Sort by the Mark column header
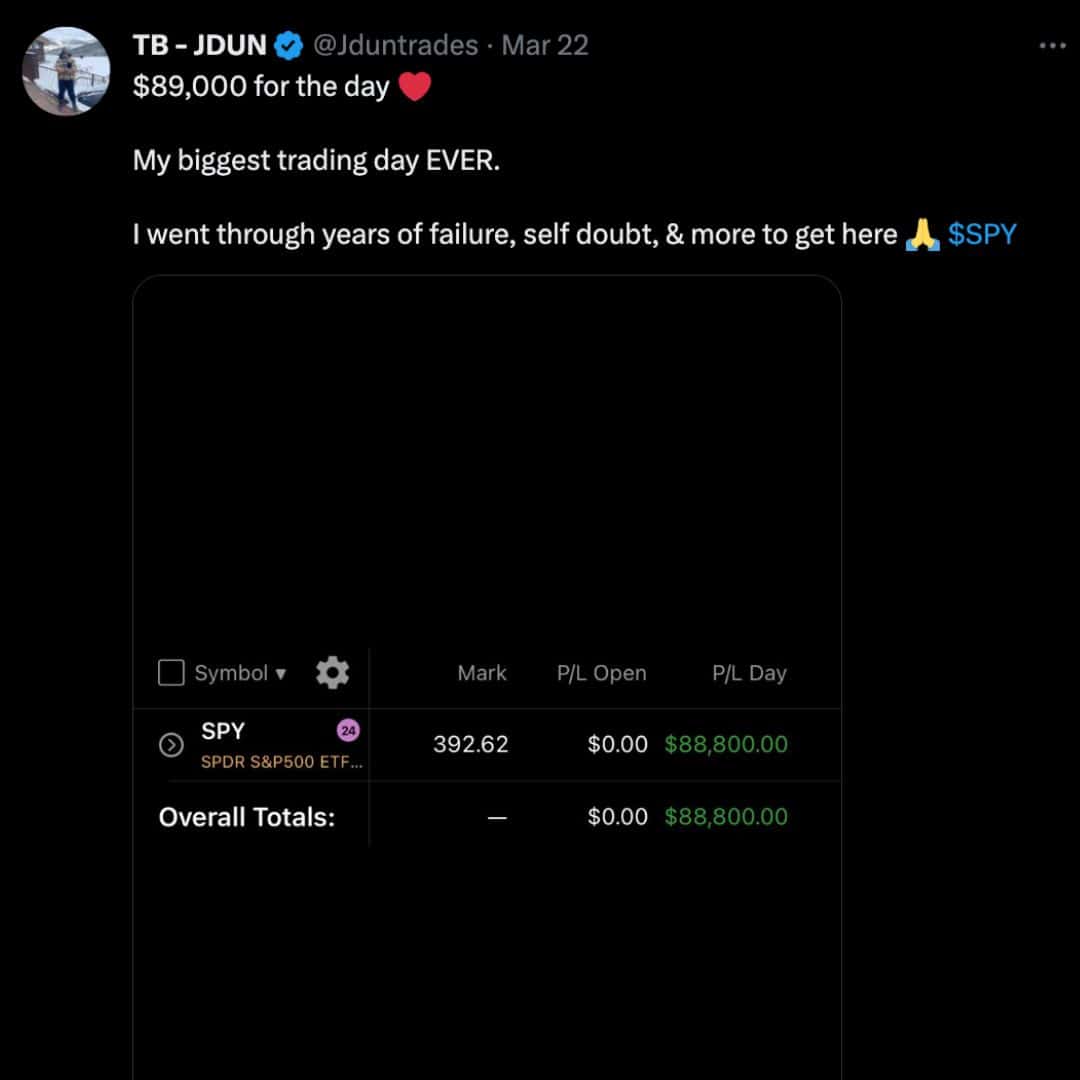 pos(482,673)
